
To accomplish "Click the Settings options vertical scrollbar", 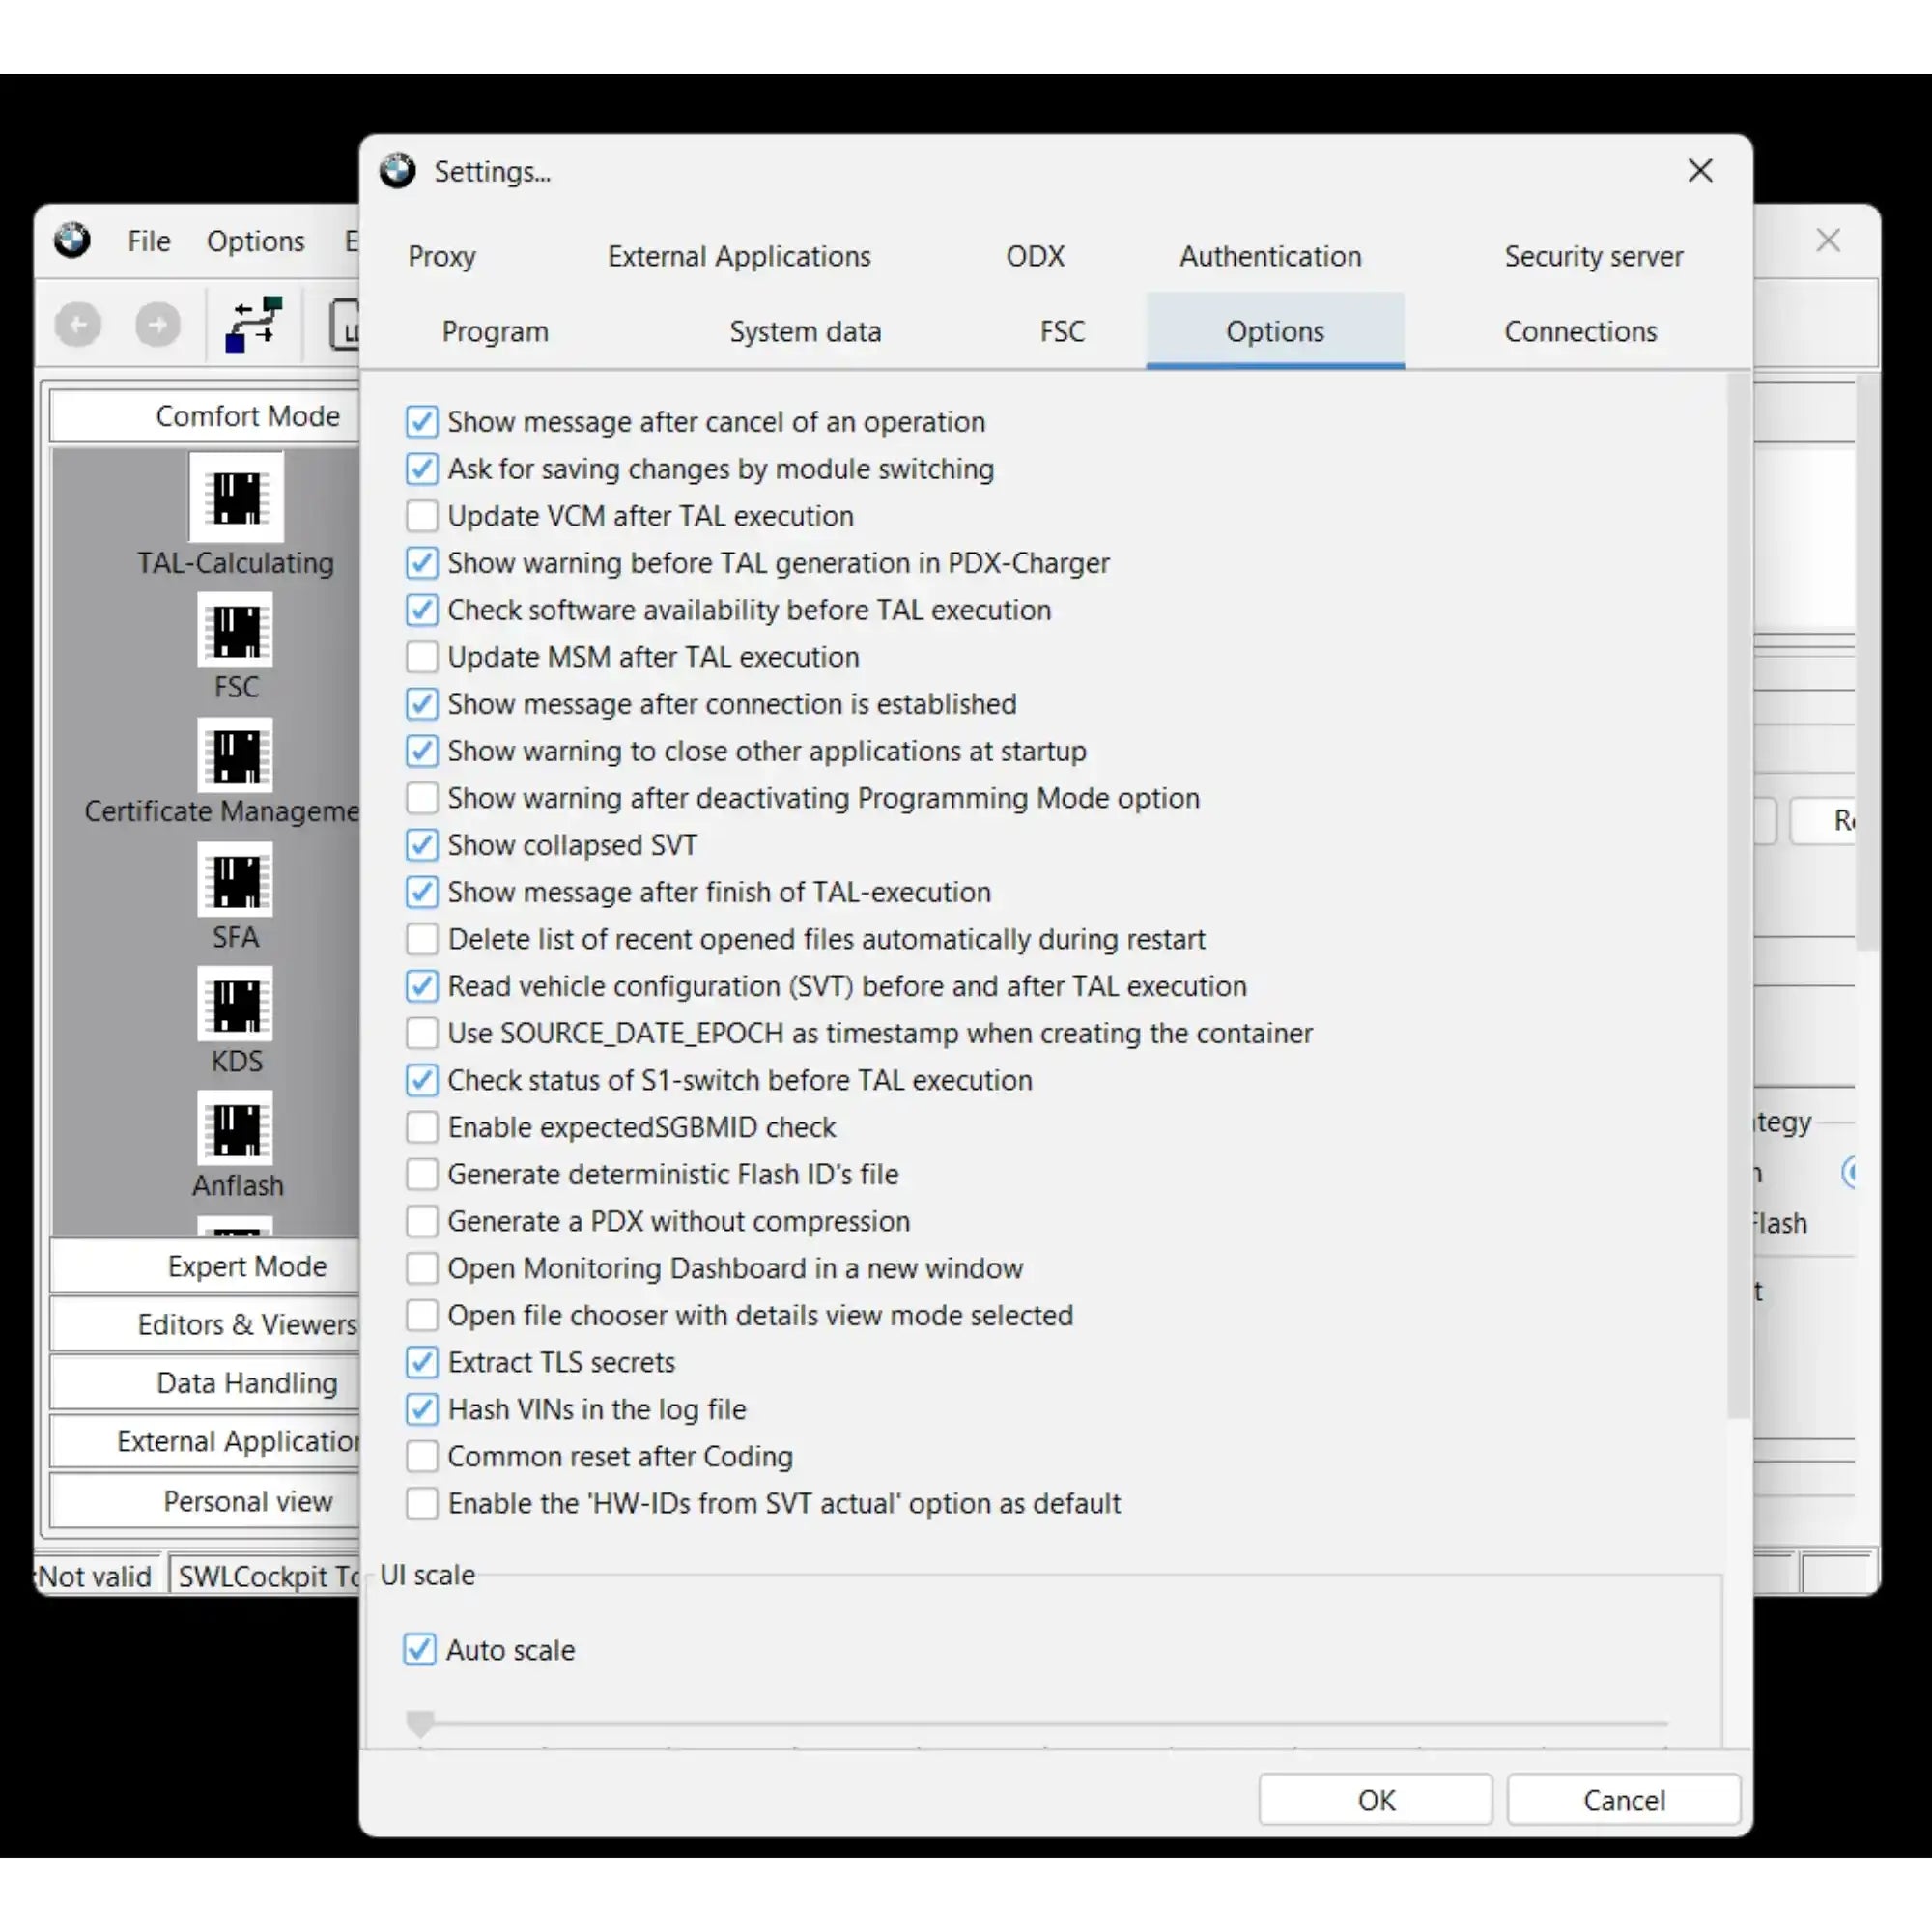I will click(x=1738, y=895).
